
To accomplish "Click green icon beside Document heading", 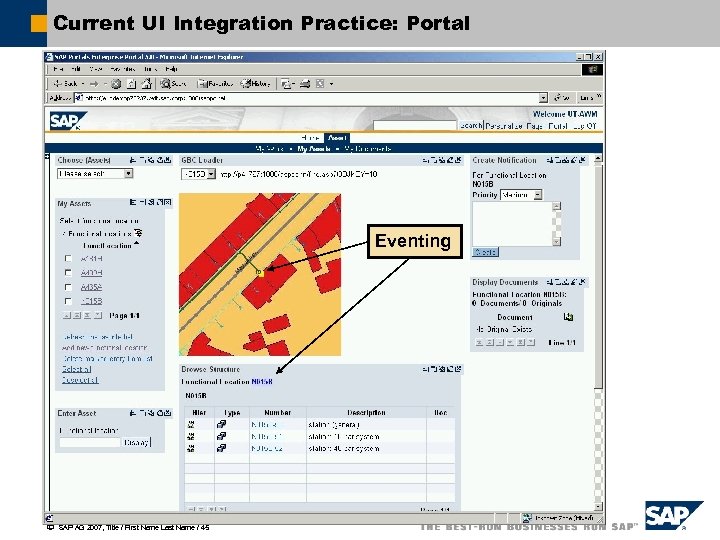I will pos(568,317).
